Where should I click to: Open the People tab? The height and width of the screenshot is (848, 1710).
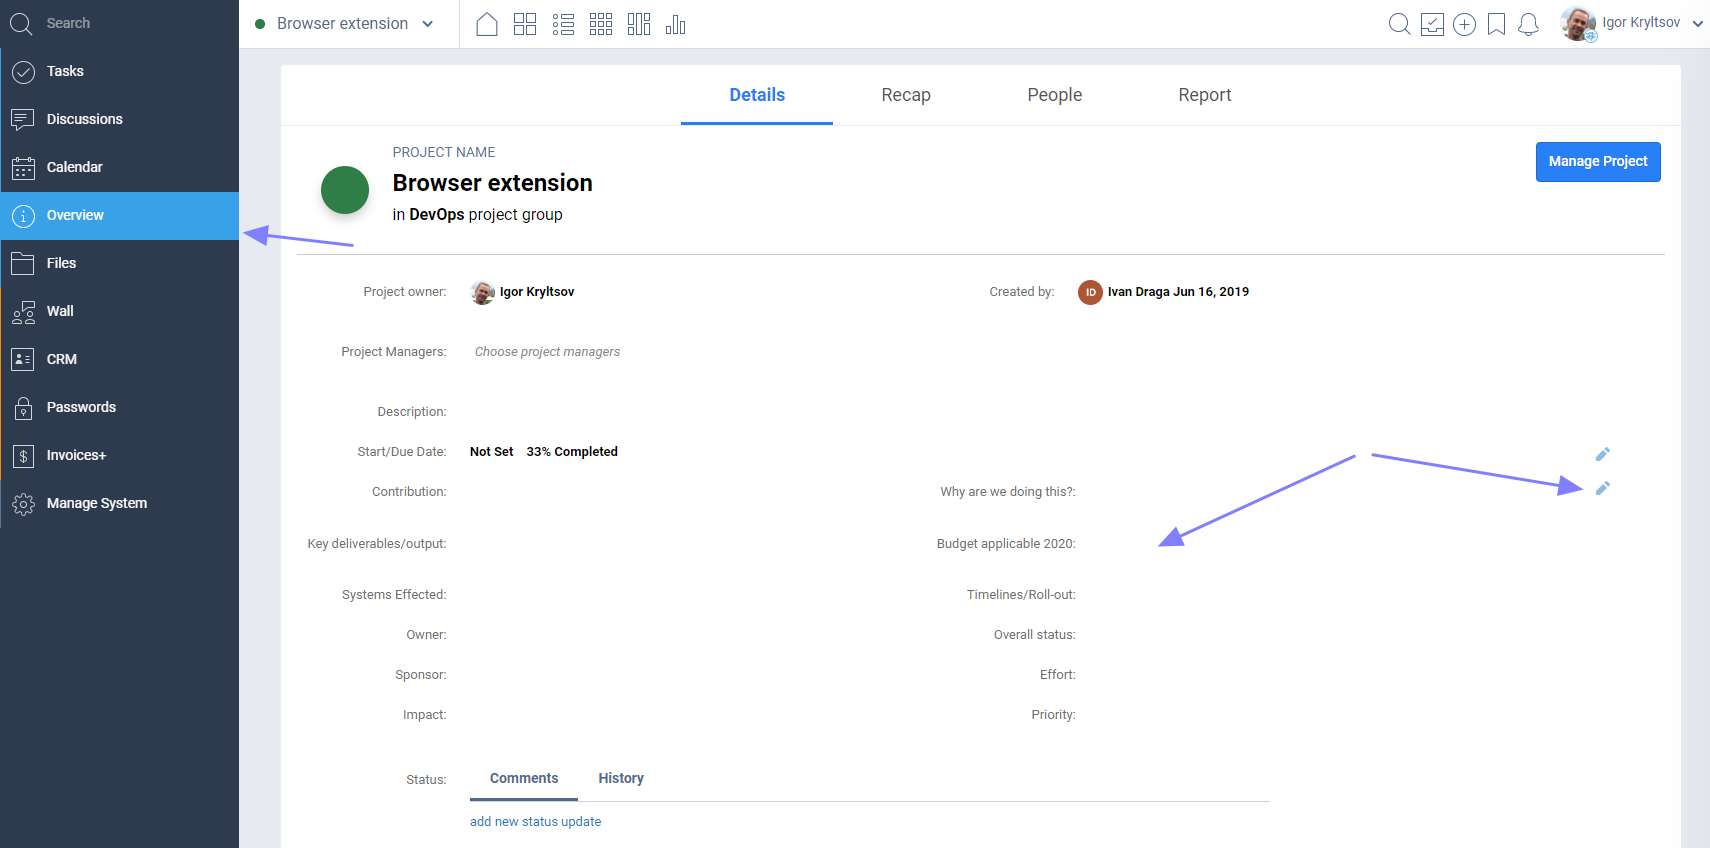tap(1054, 95)
